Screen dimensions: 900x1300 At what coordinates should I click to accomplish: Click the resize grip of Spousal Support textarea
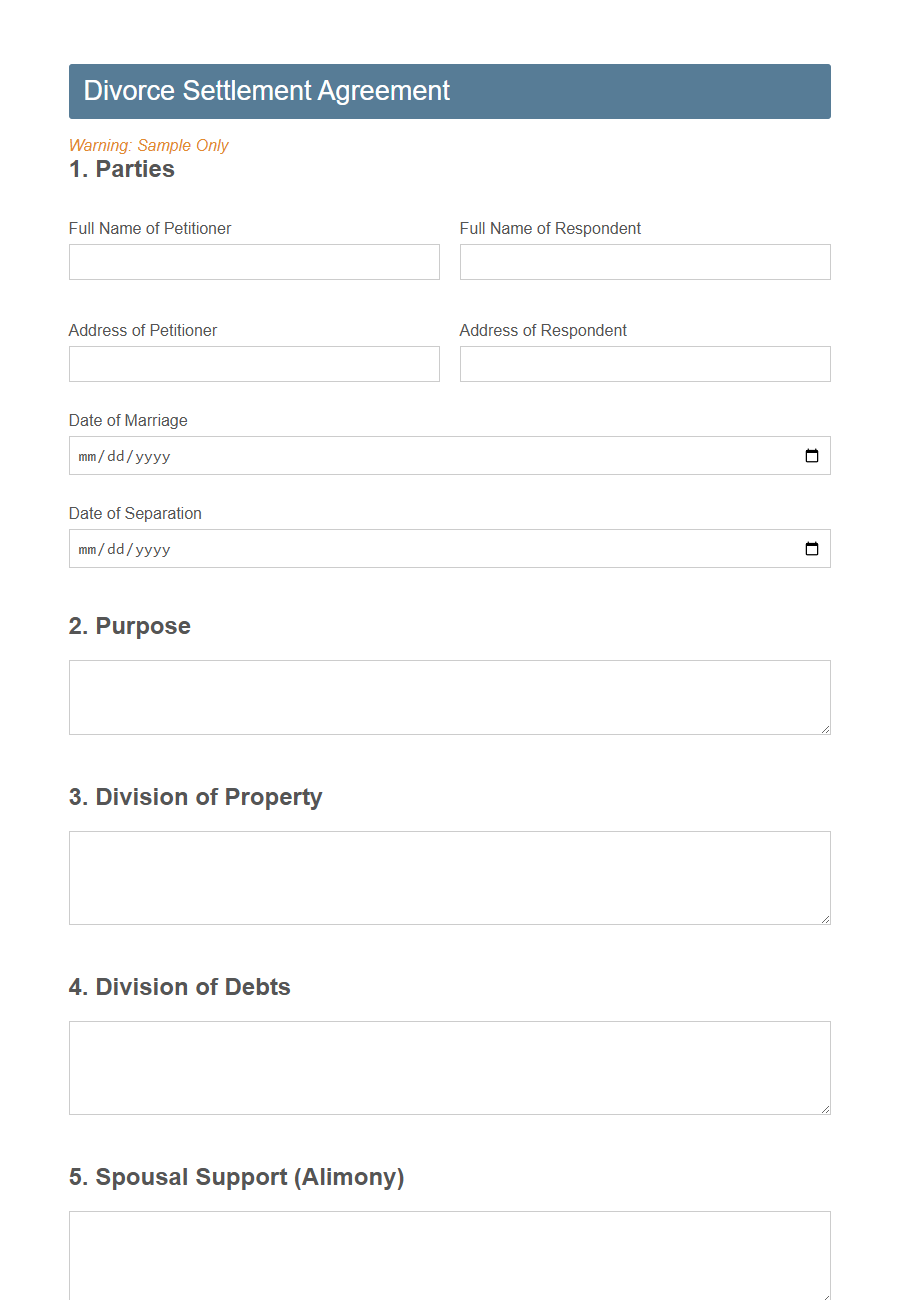click(825, 1297)
